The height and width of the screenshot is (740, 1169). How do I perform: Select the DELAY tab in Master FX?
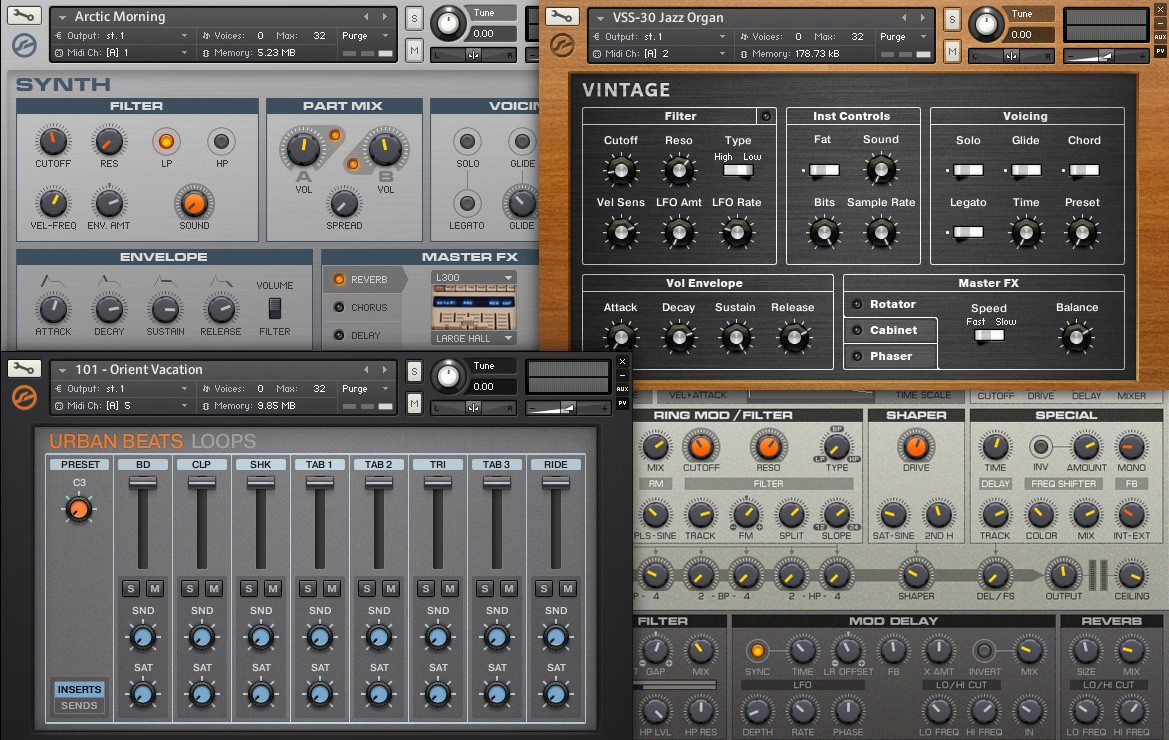[x=368, y=335]
